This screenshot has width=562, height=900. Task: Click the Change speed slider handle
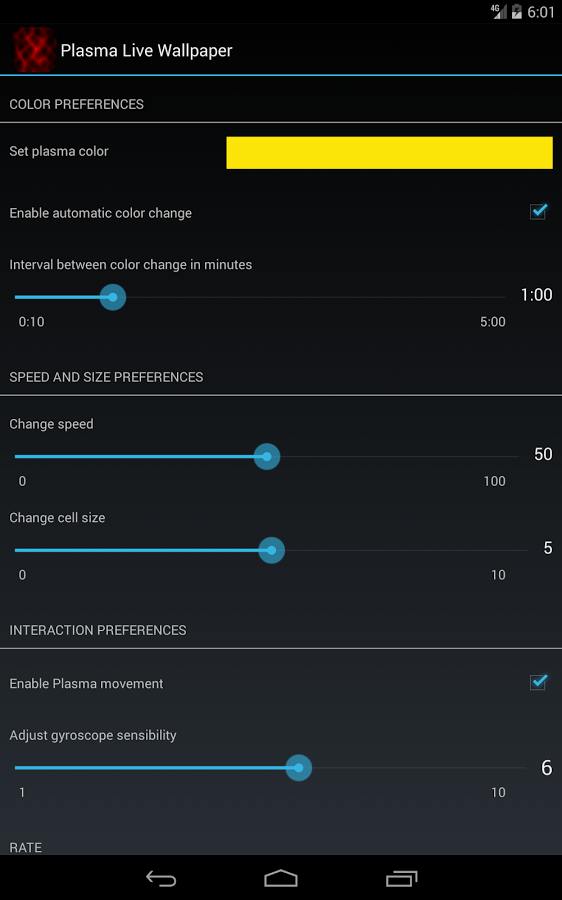(267, 456)
